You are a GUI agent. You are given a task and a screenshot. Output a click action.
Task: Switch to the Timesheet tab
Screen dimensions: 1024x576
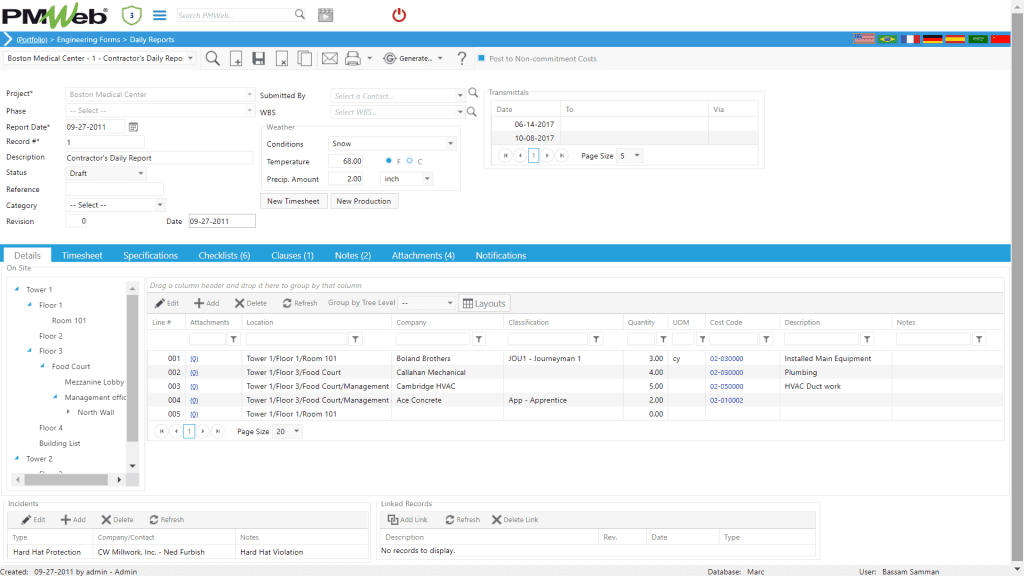coord(82,255)
